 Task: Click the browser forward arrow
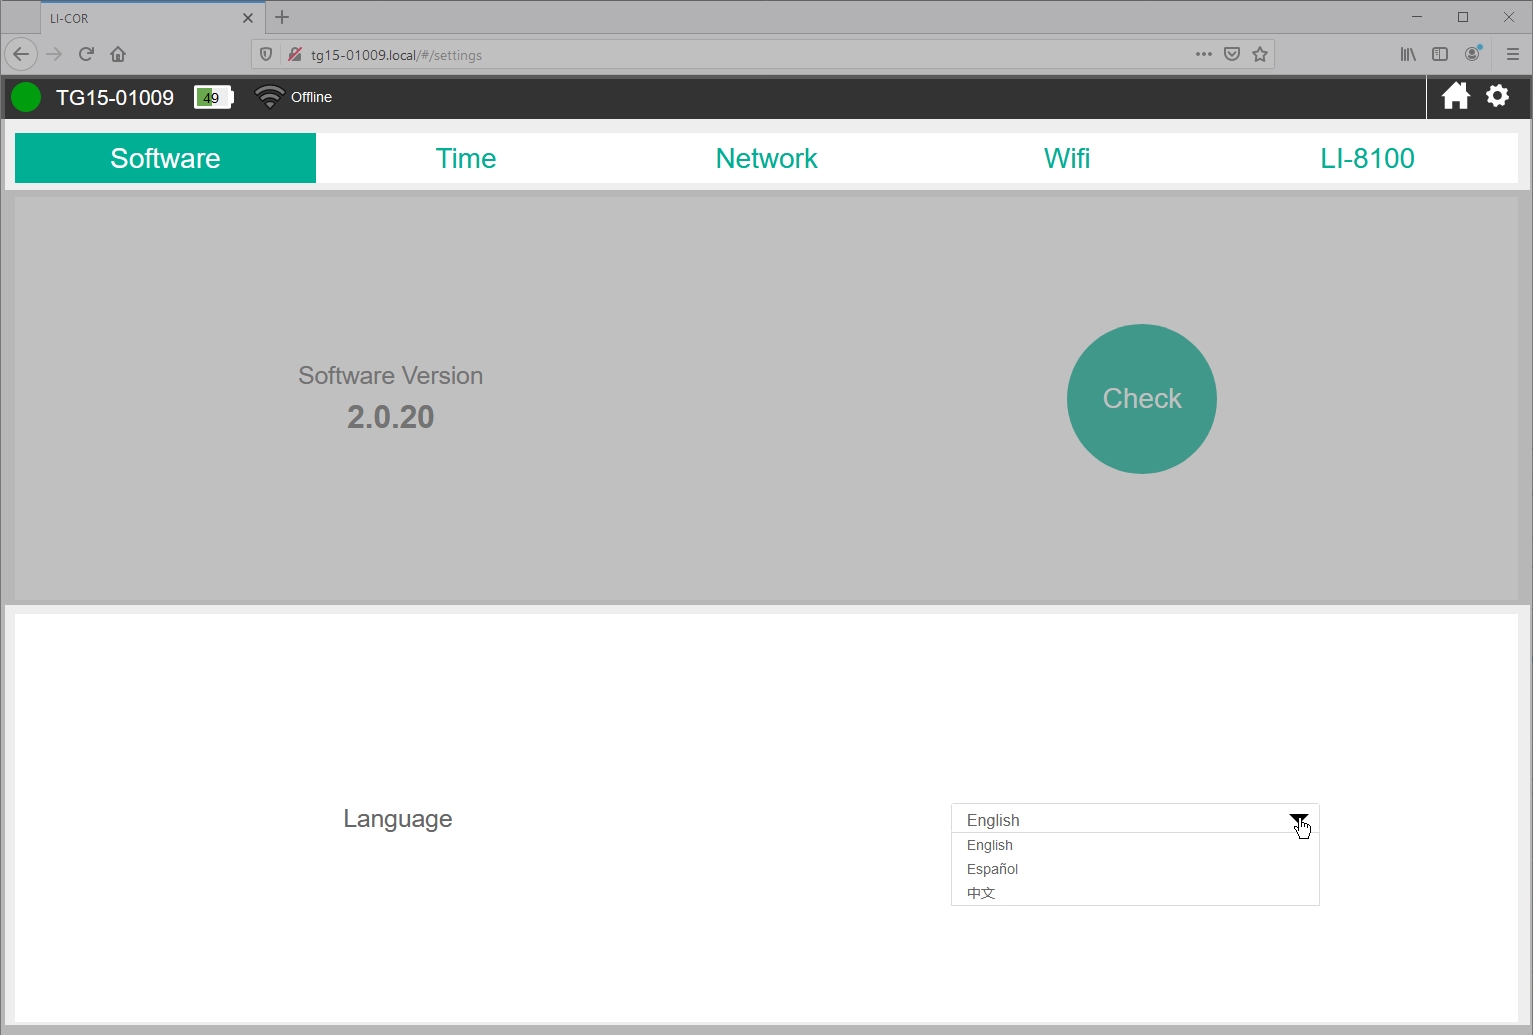[54, 54]
